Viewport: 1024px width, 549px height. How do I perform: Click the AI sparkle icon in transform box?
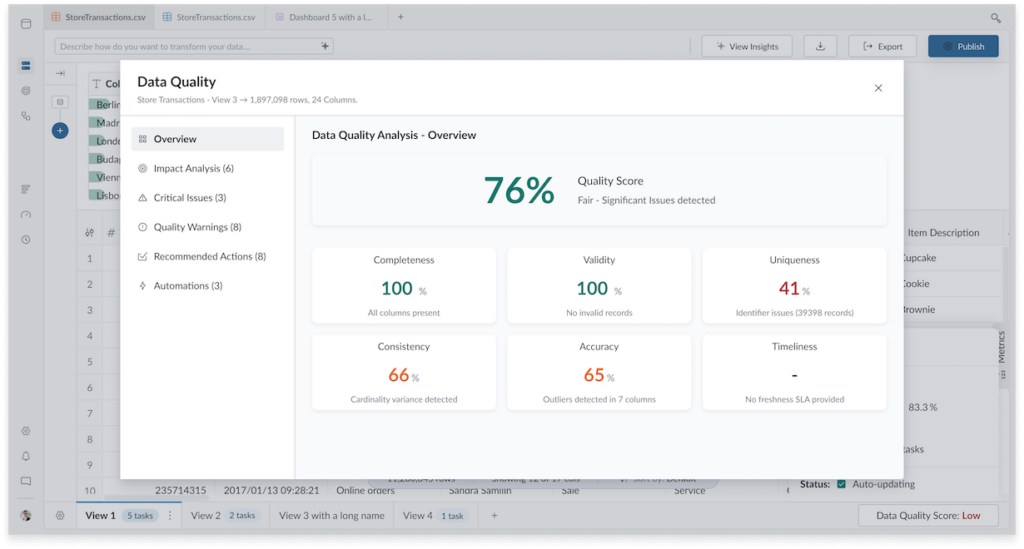325,46
